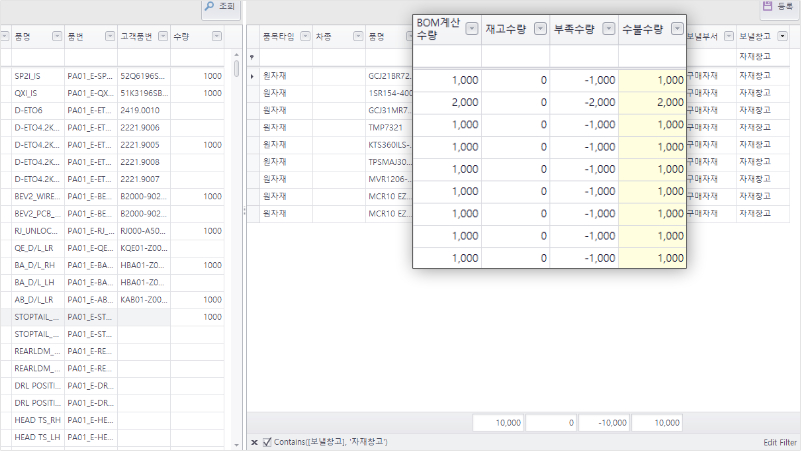Open filter dropdown on 차종 column
801x451 pixels.
click(358, 36)
